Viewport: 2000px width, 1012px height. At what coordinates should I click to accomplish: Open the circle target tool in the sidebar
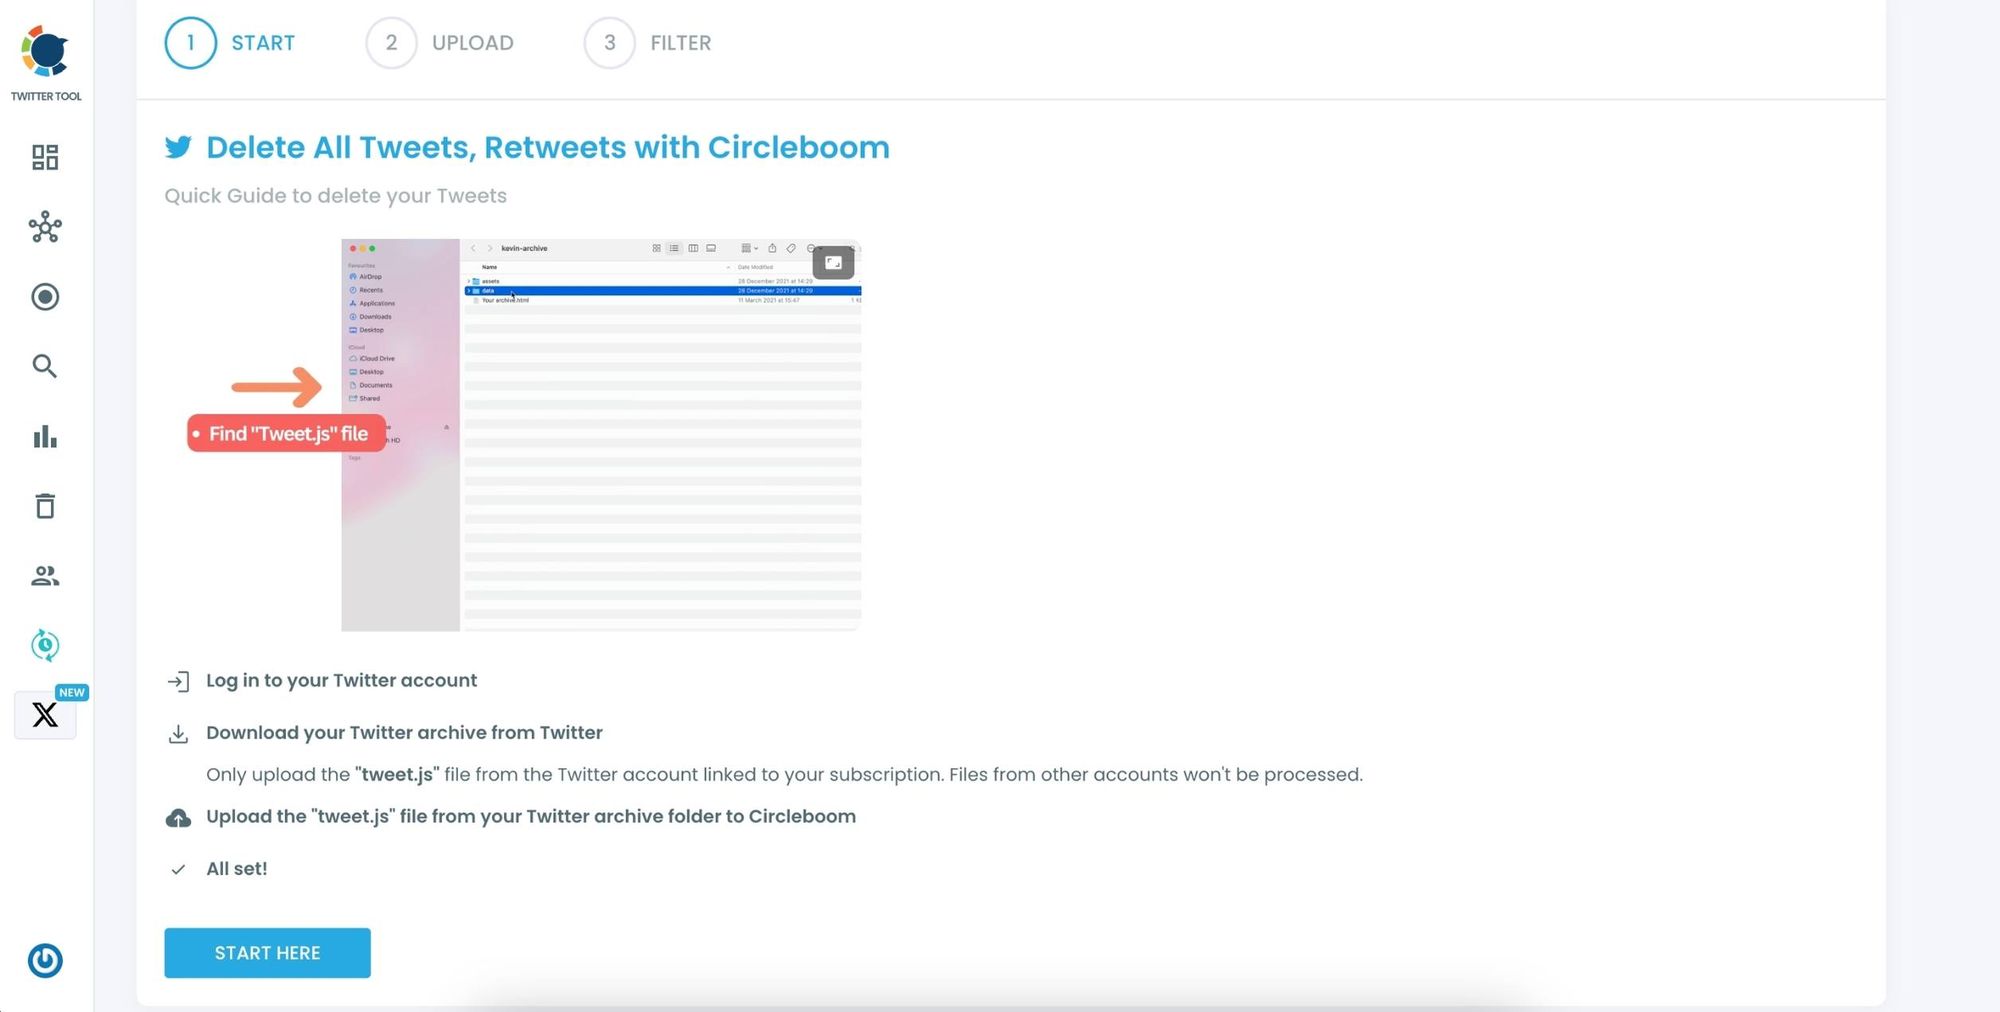pyautogui.click(x=44, y=297)
